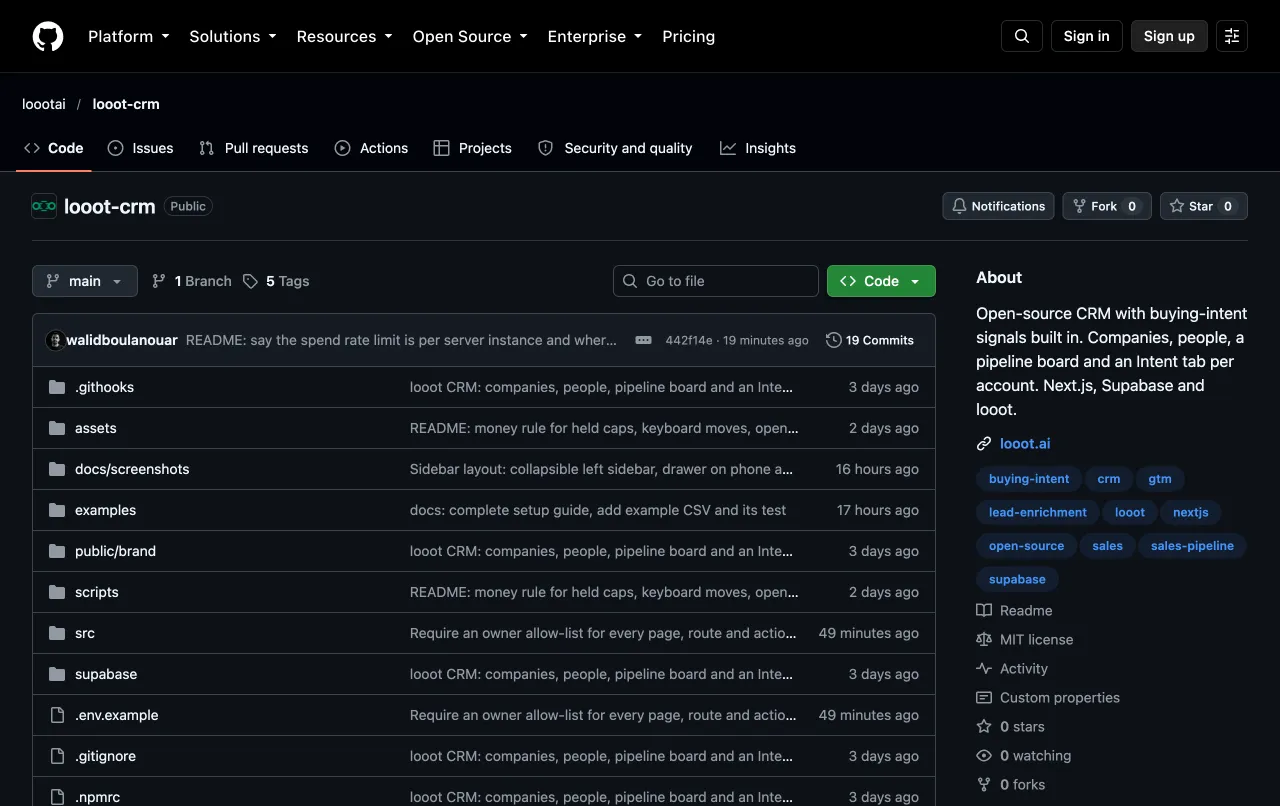The width and height of the screenshot is (1280, 806).
Task: Star the looot-crm repository
Action: click(1204, 206)
